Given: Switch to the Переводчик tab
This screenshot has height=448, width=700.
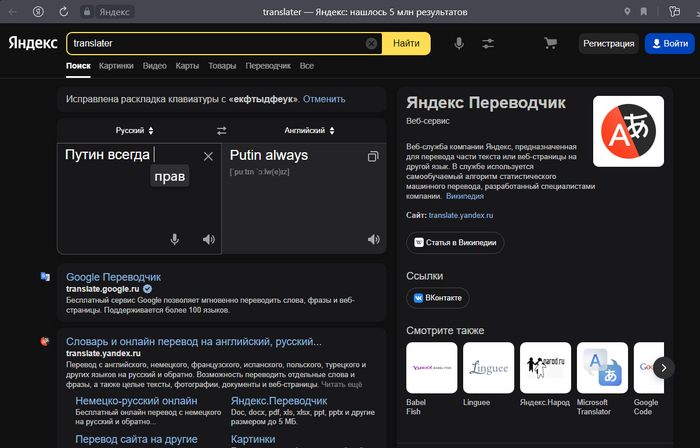Looking at the screenshot, I should click(x=268, y=66).
